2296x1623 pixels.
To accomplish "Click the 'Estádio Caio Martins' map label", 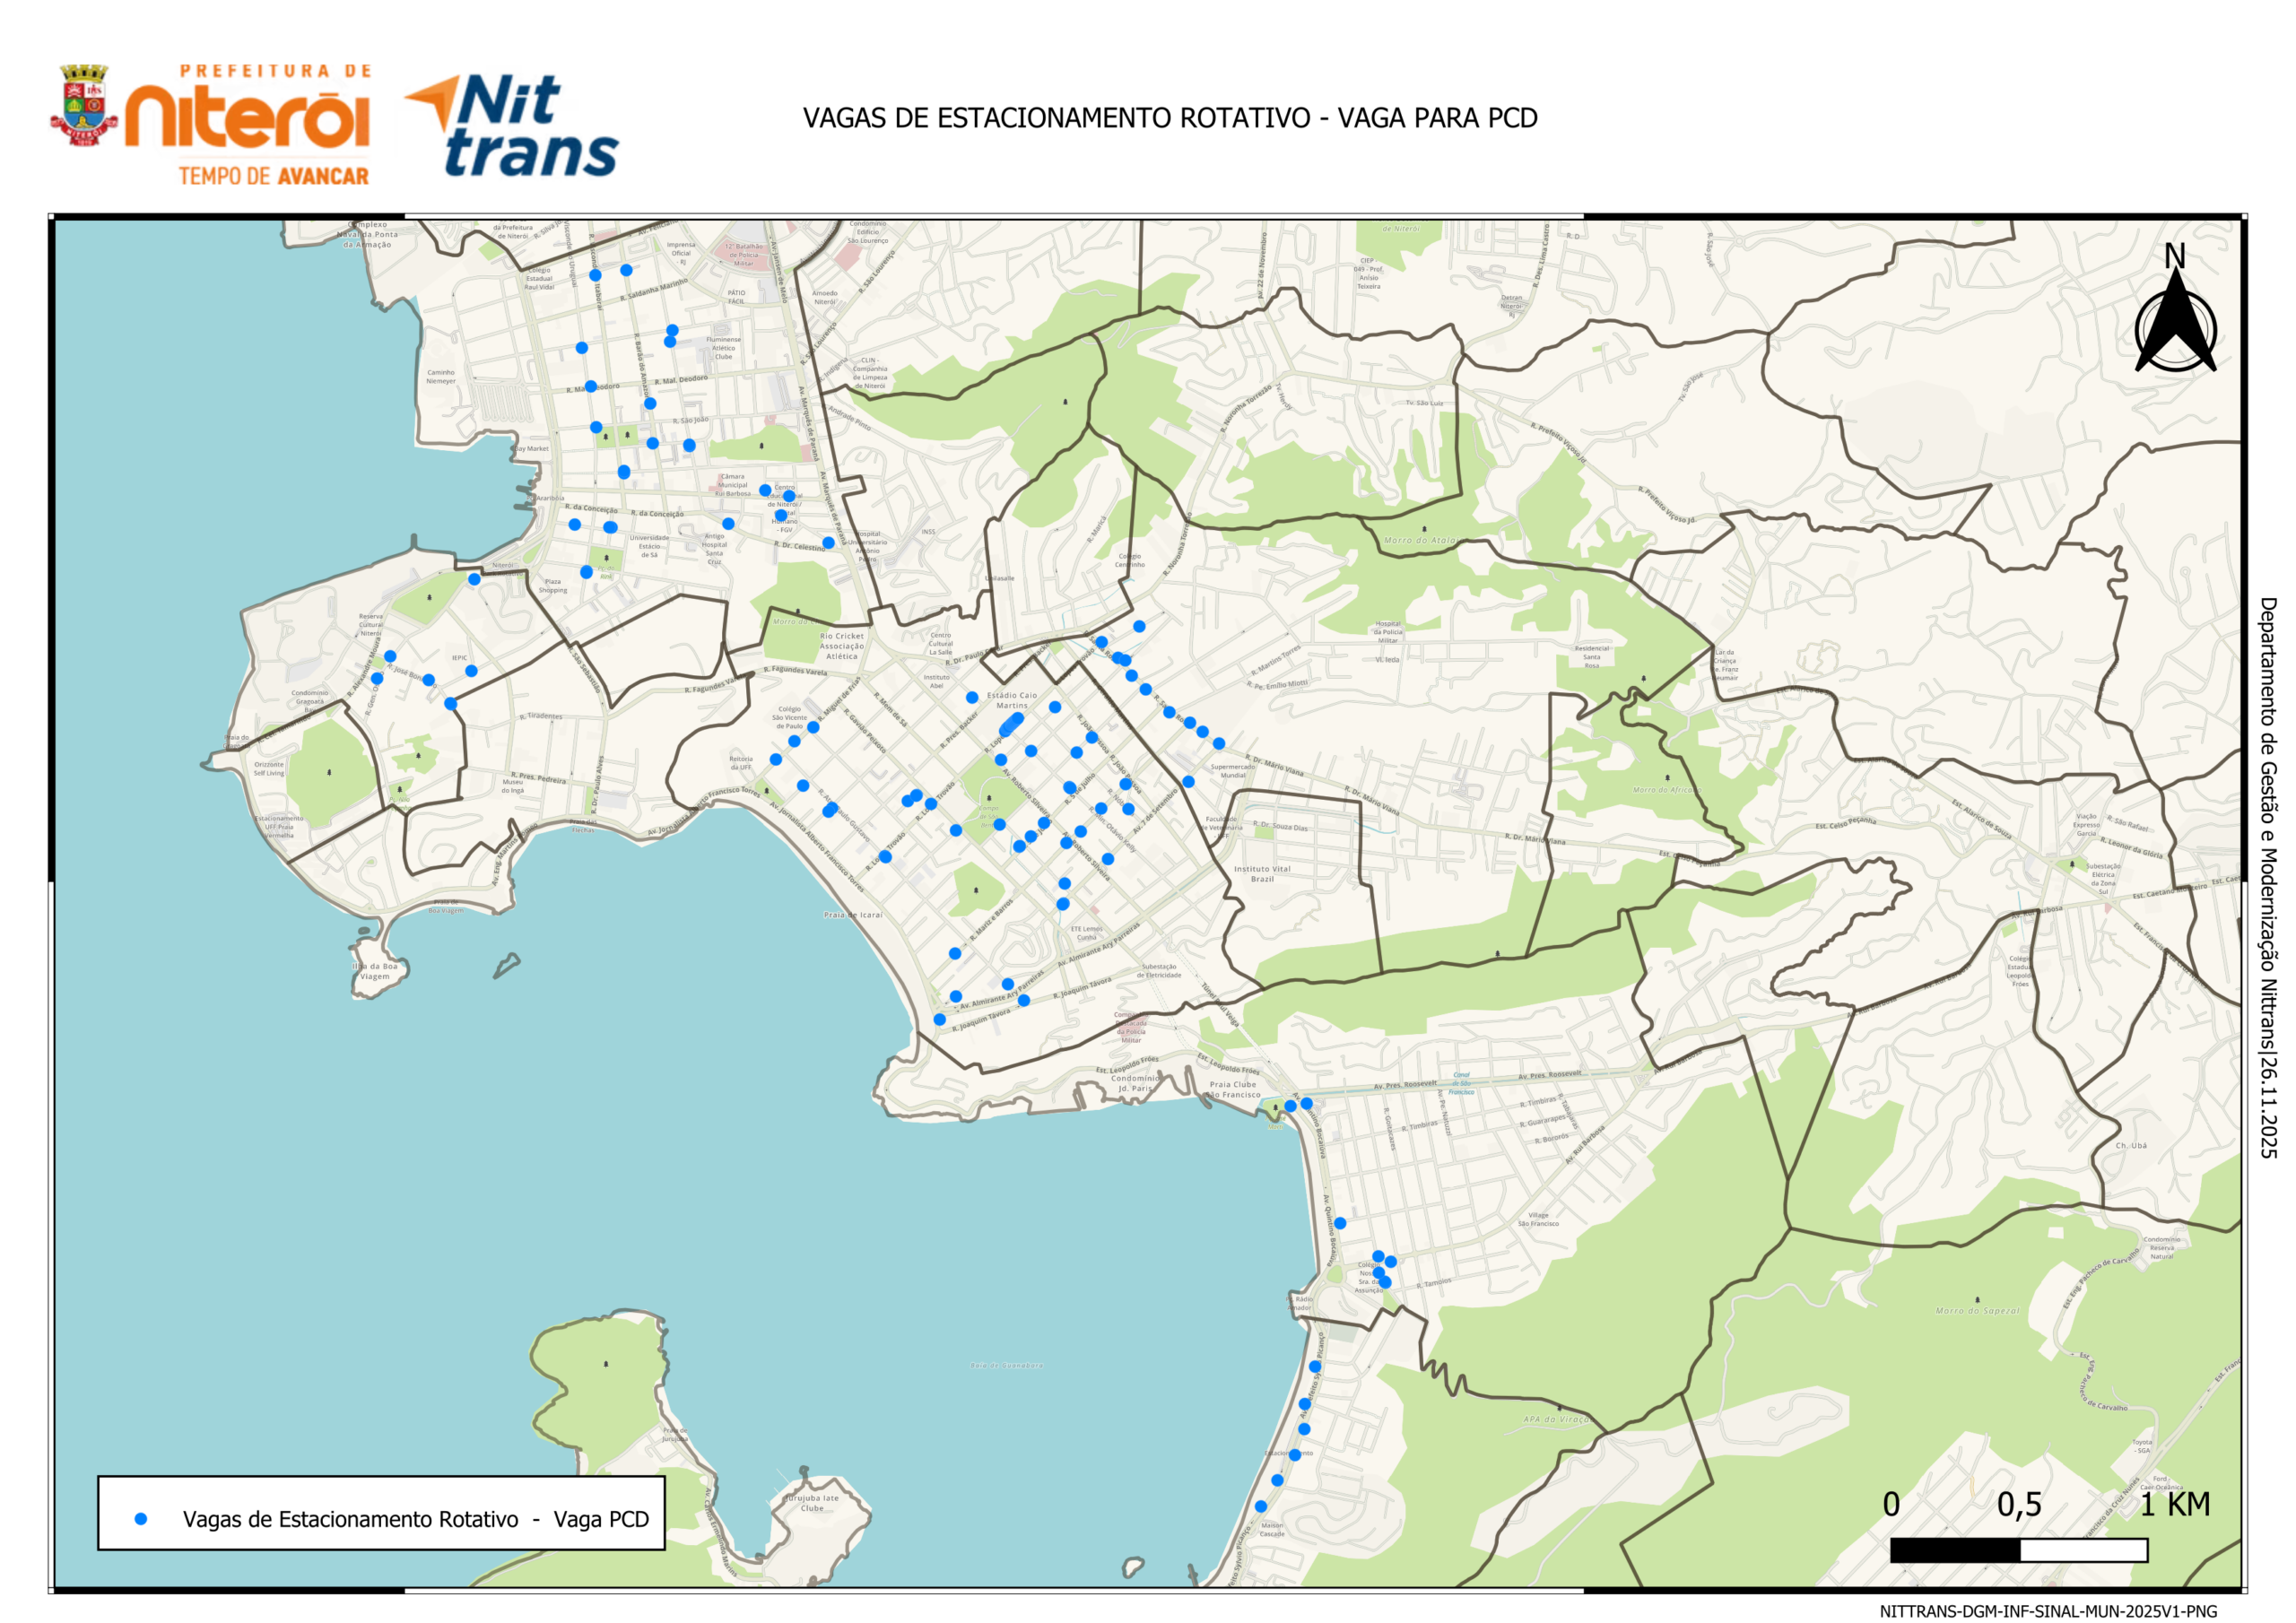I will tap(1012, 700).
